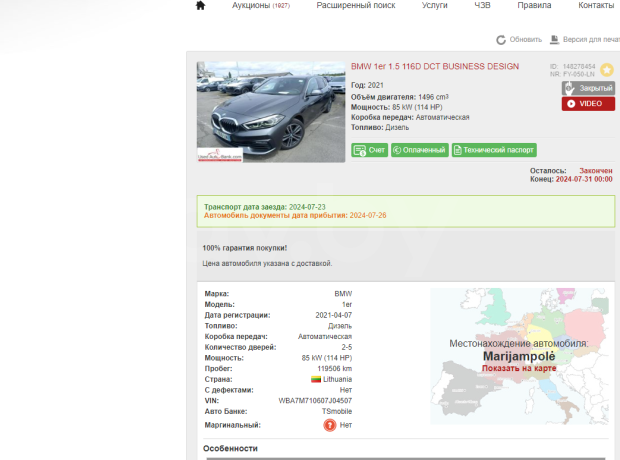The height and width of the screenshot is (460, 620).
Task: Click the Маргинальный question mark icon
Action: click(329, 425)
